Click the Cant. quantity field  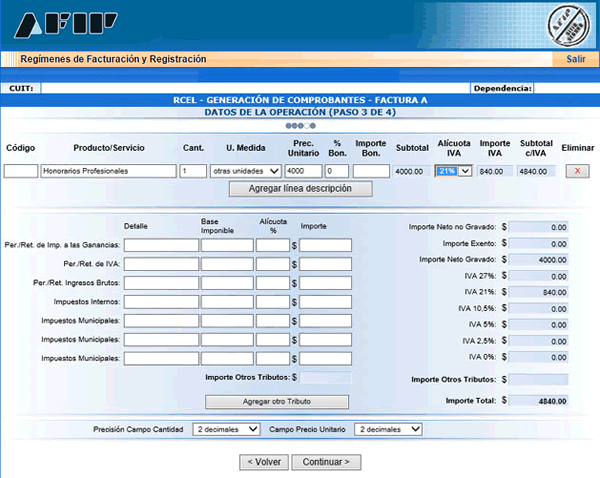(x=193, y=171)
